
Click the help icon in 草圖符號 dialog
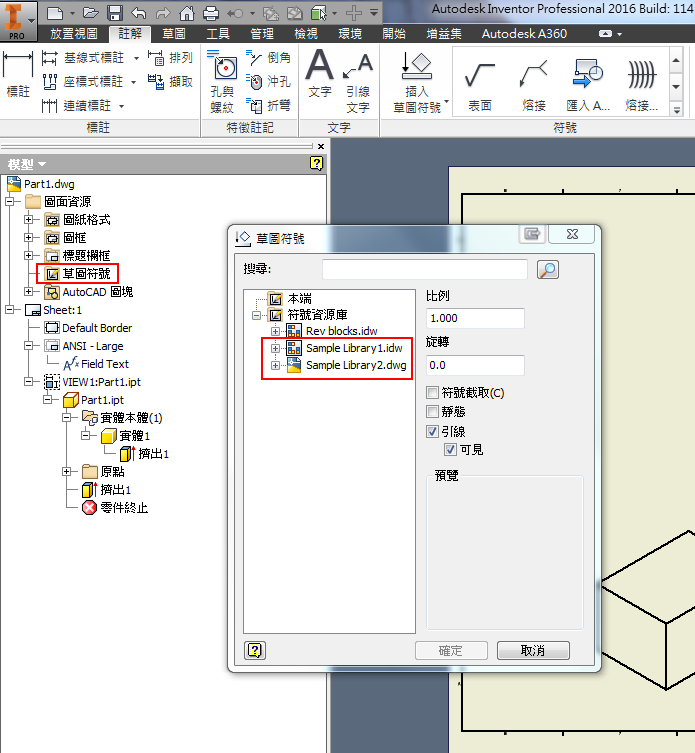(x=255, y=651)
